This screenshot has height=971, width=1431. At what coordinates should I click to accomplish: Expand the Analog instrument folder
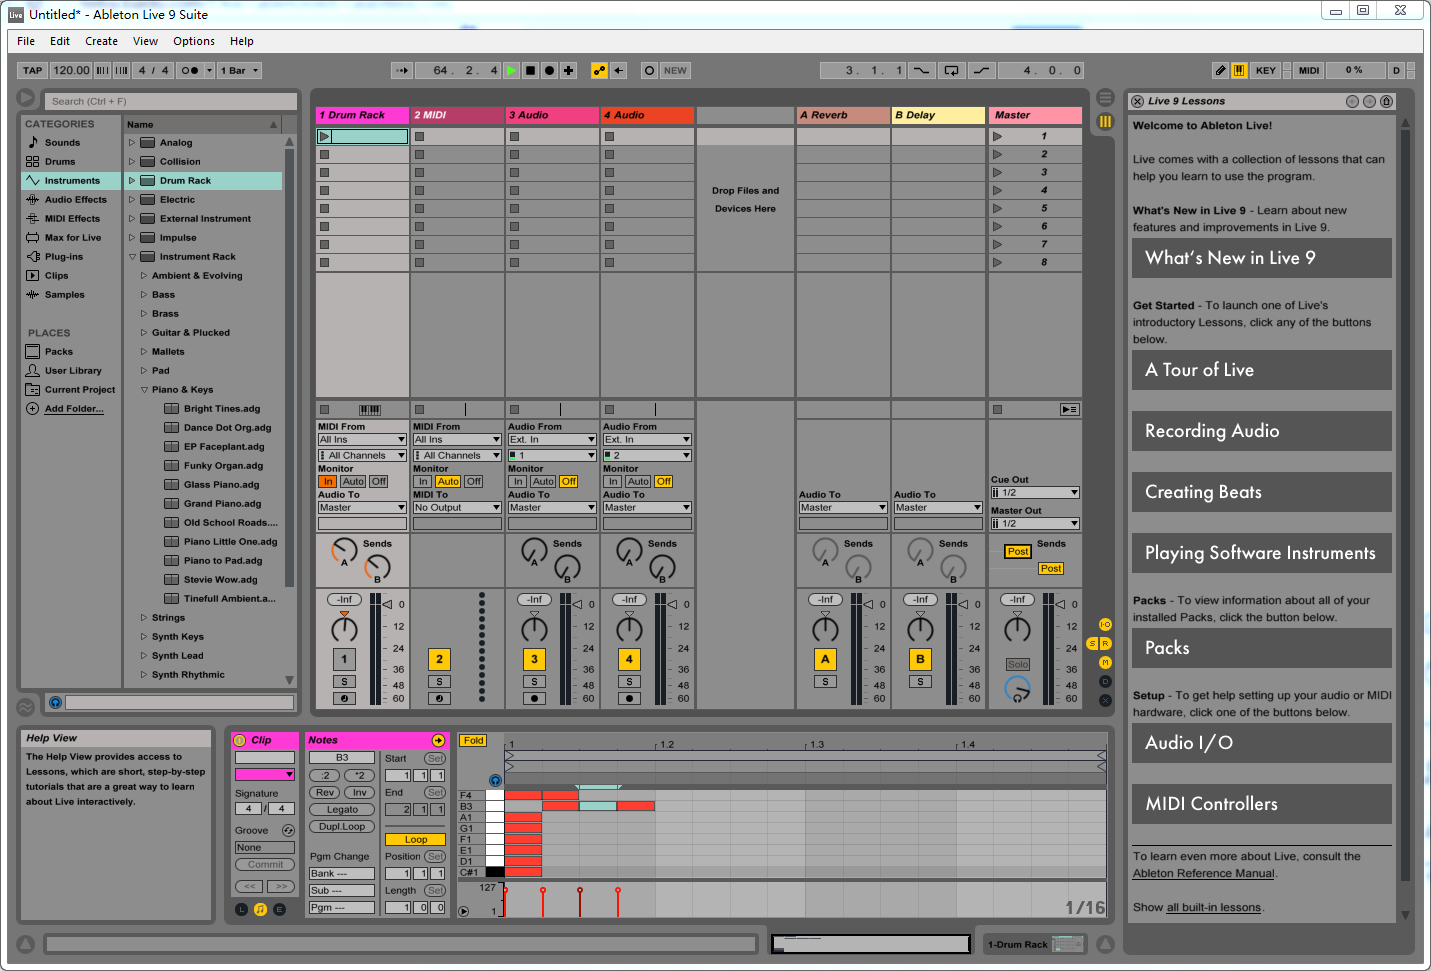coord(131,143)
